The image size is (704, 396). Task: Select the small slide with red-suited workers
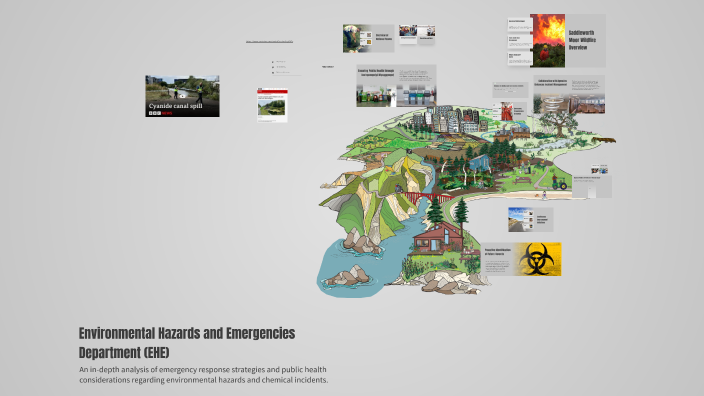[x=509, y=111]
